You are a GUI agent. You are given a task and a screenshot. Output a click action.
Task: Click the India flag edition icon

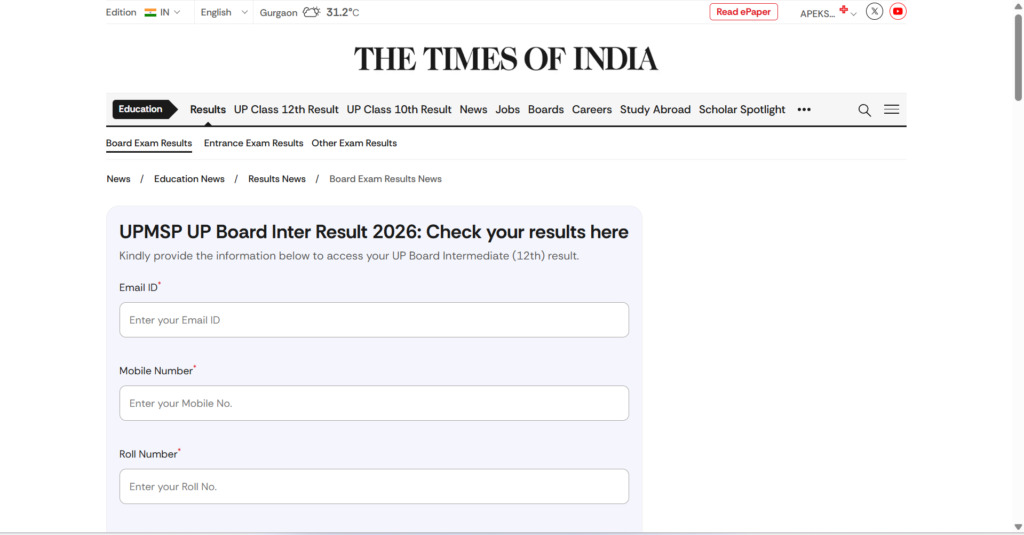150,12
